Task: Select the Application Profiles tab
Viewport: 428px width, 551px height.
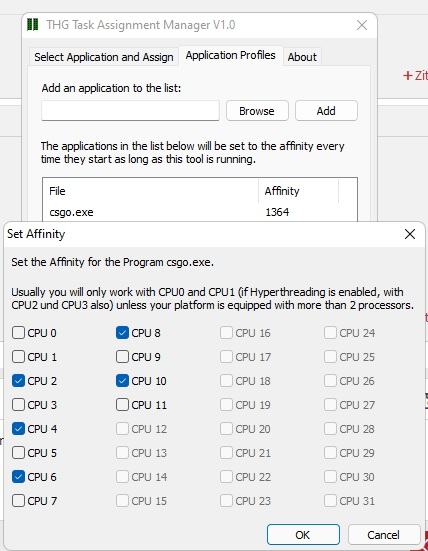Action: (231, 55)
